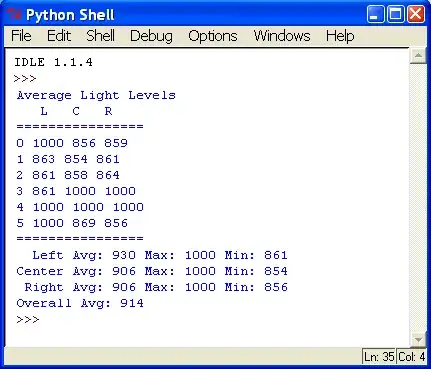Click row 5 value 869

pyautogui.click(x=84, y=223)
